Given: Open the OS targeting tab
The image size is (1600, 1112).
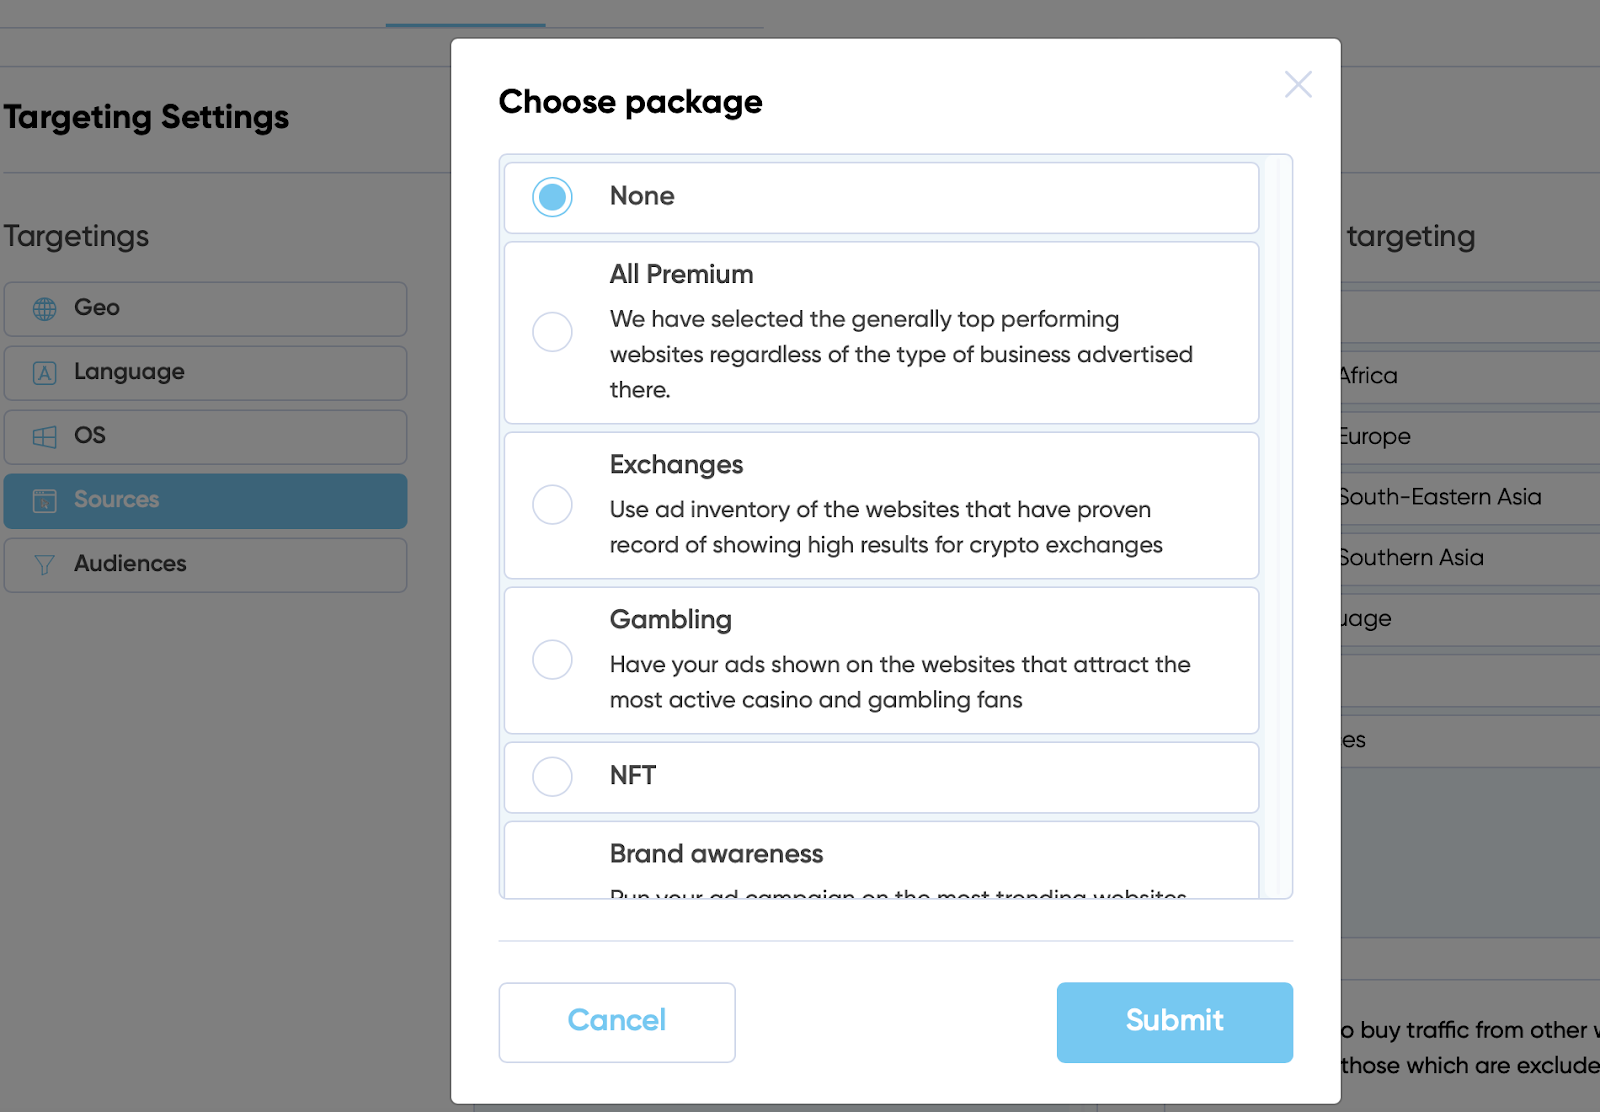Looking at the screenshot, I should pos(205,437).
